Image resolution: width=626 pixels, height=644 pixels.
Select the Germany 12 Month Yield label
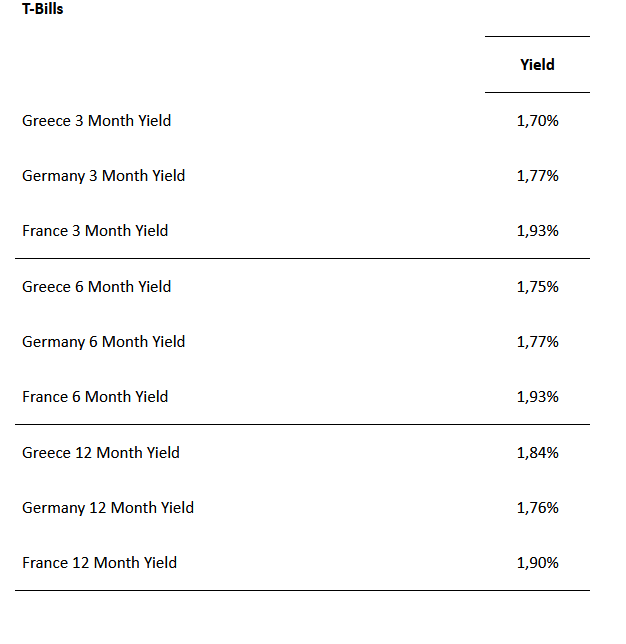pyautogui.click(x=108, y=508)
